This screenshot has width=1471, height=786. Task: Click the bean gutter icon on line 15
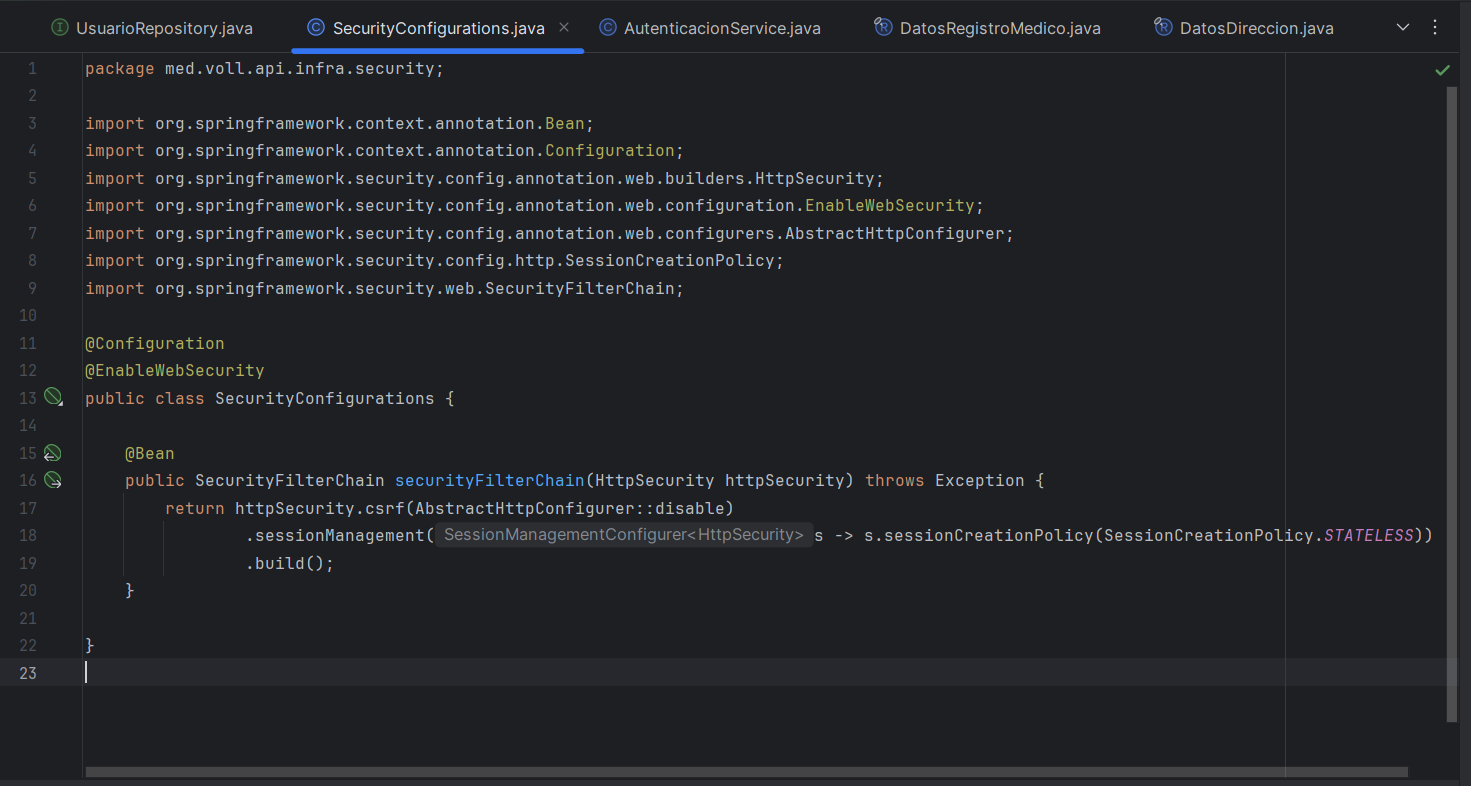tap(53, 453)
